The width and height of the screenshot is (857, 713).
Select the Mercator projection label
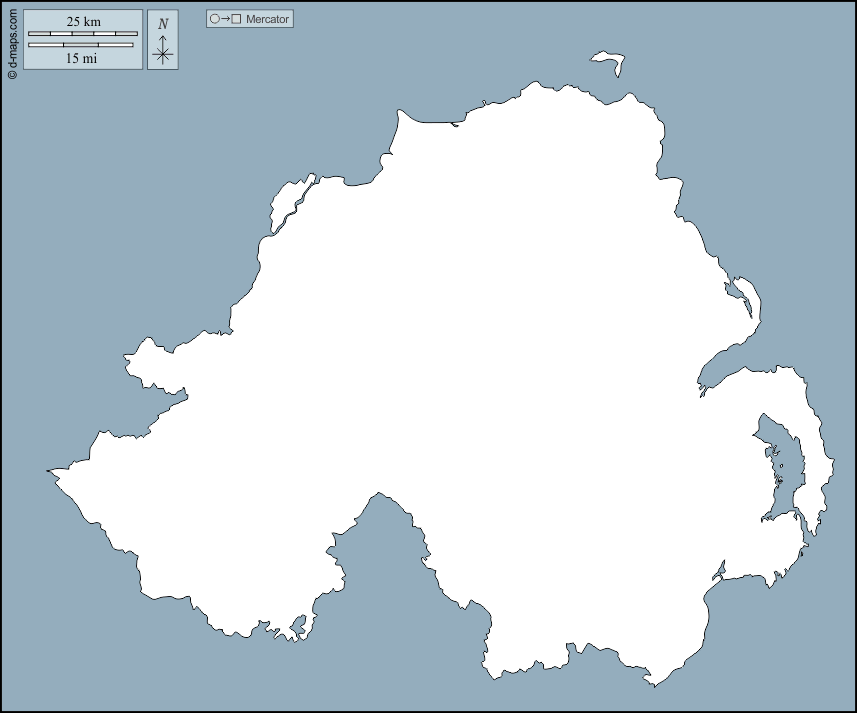267,19
